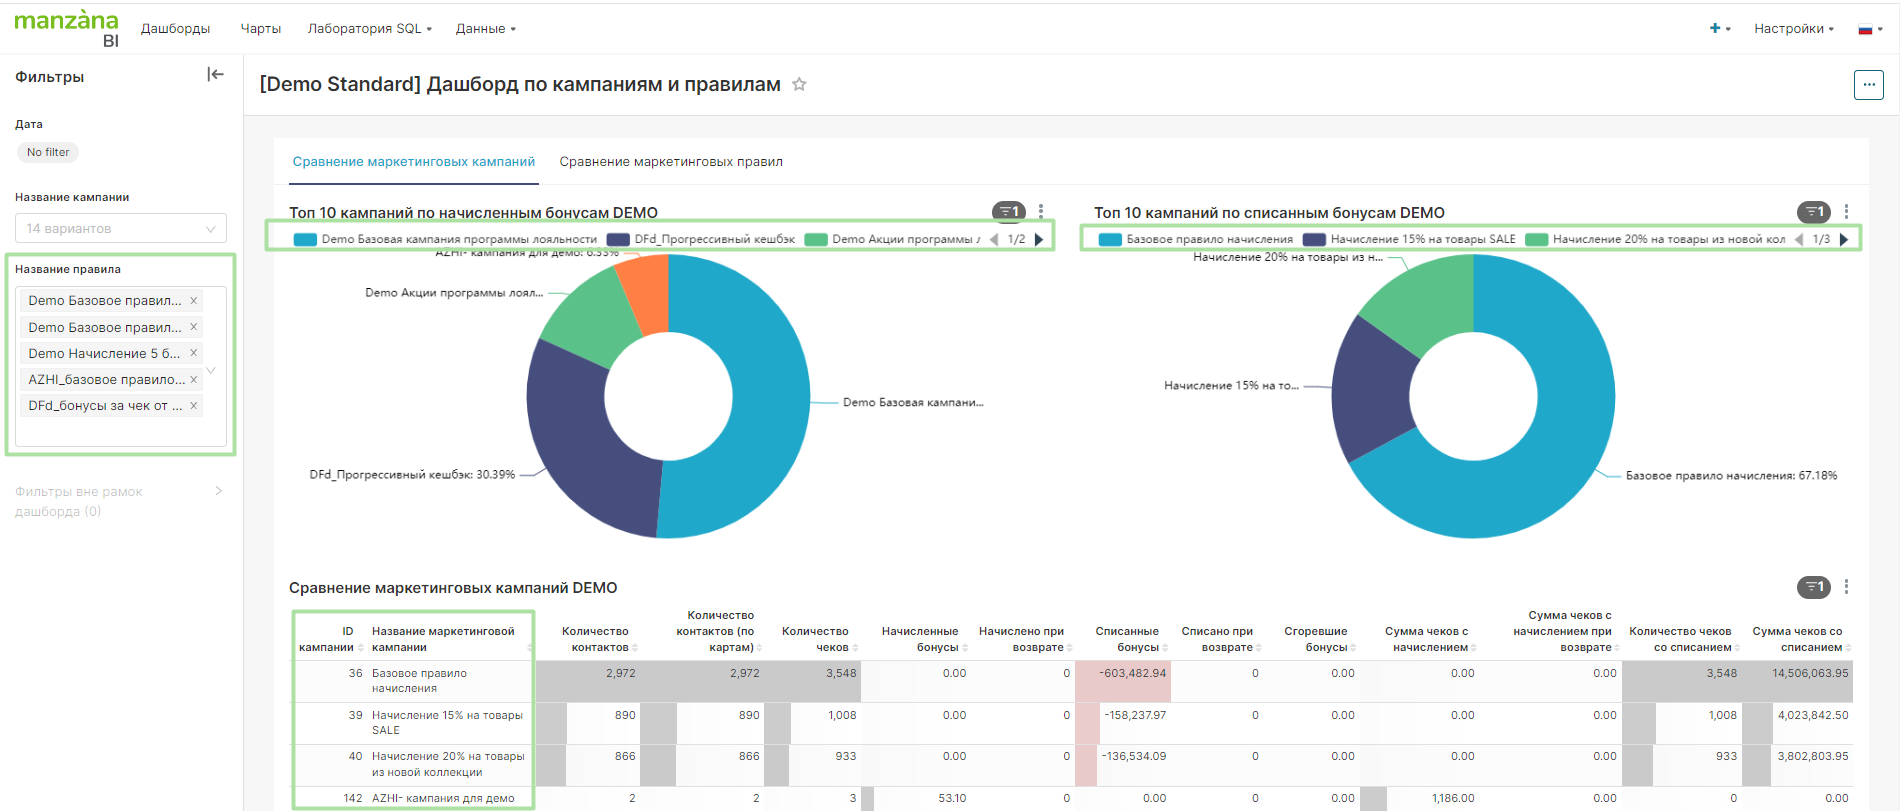Show filter badge on campaigns comparison table
Image resolution: width=1900 pixels, height=811 pixels.
tap(1813, 587)
